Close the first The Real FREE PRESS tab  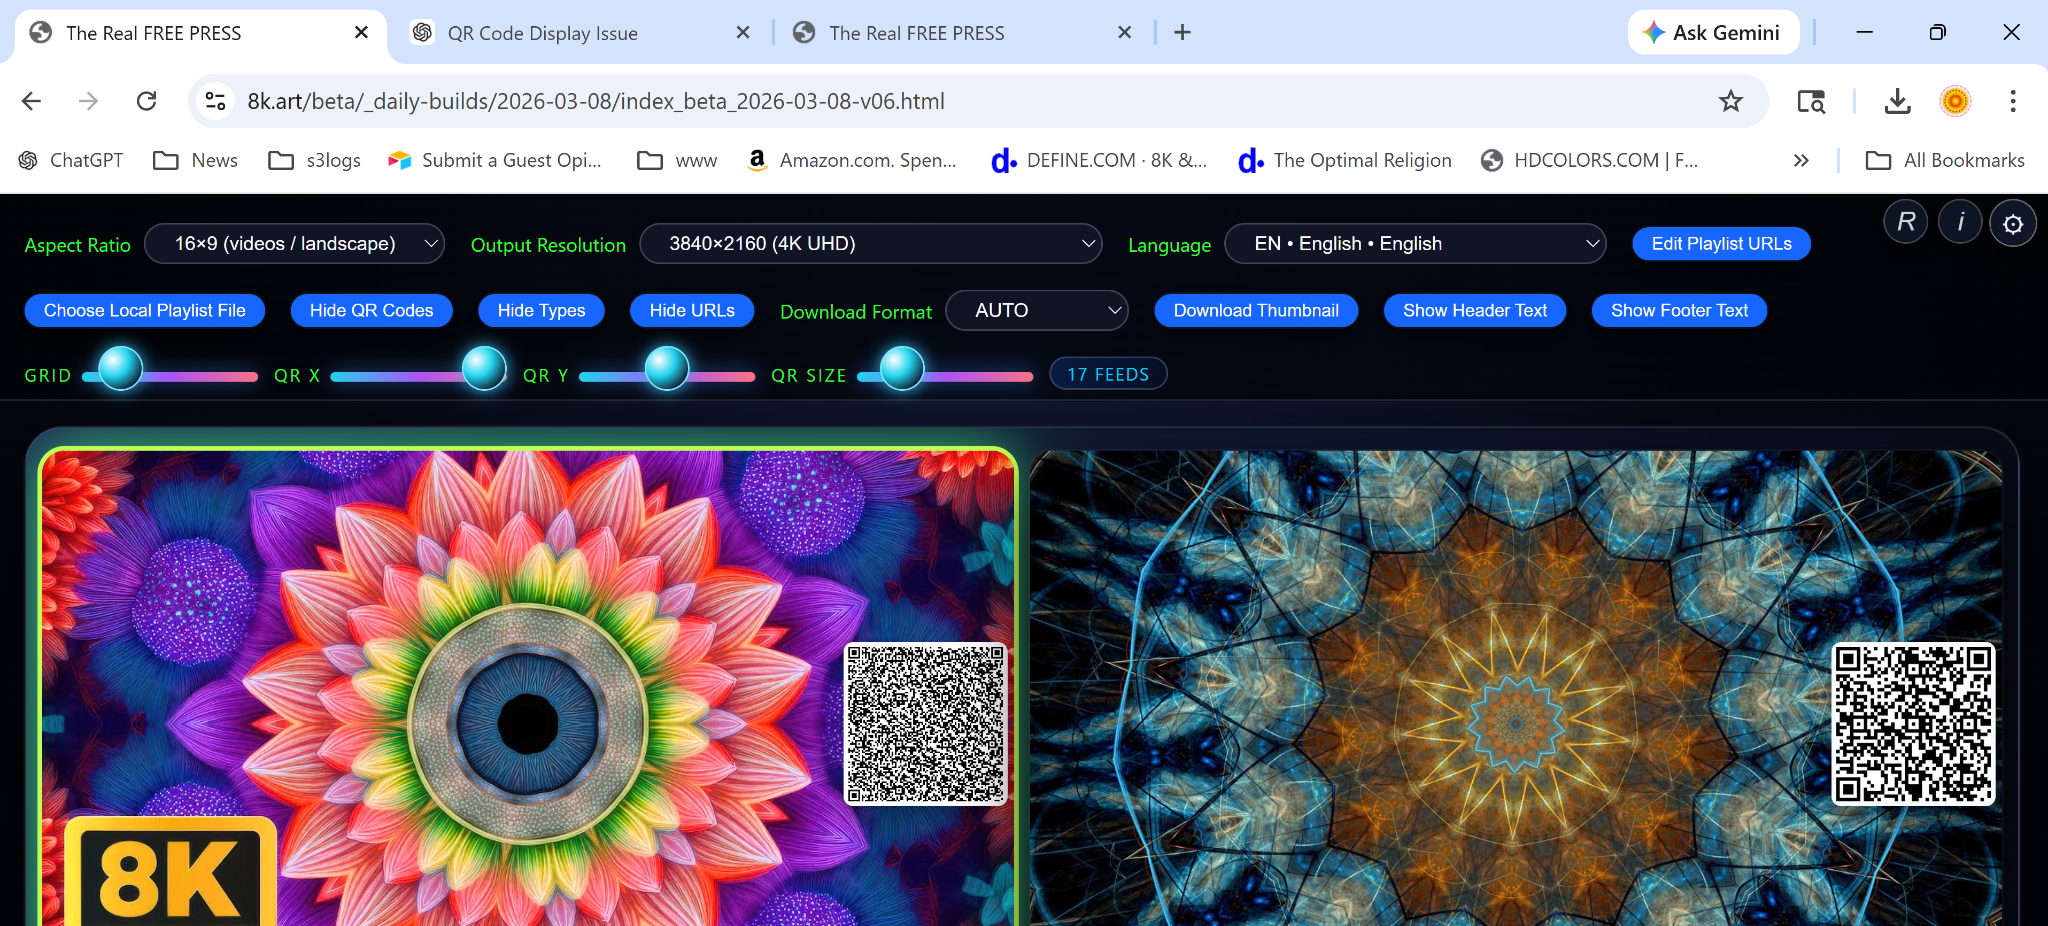coord(361,33)
